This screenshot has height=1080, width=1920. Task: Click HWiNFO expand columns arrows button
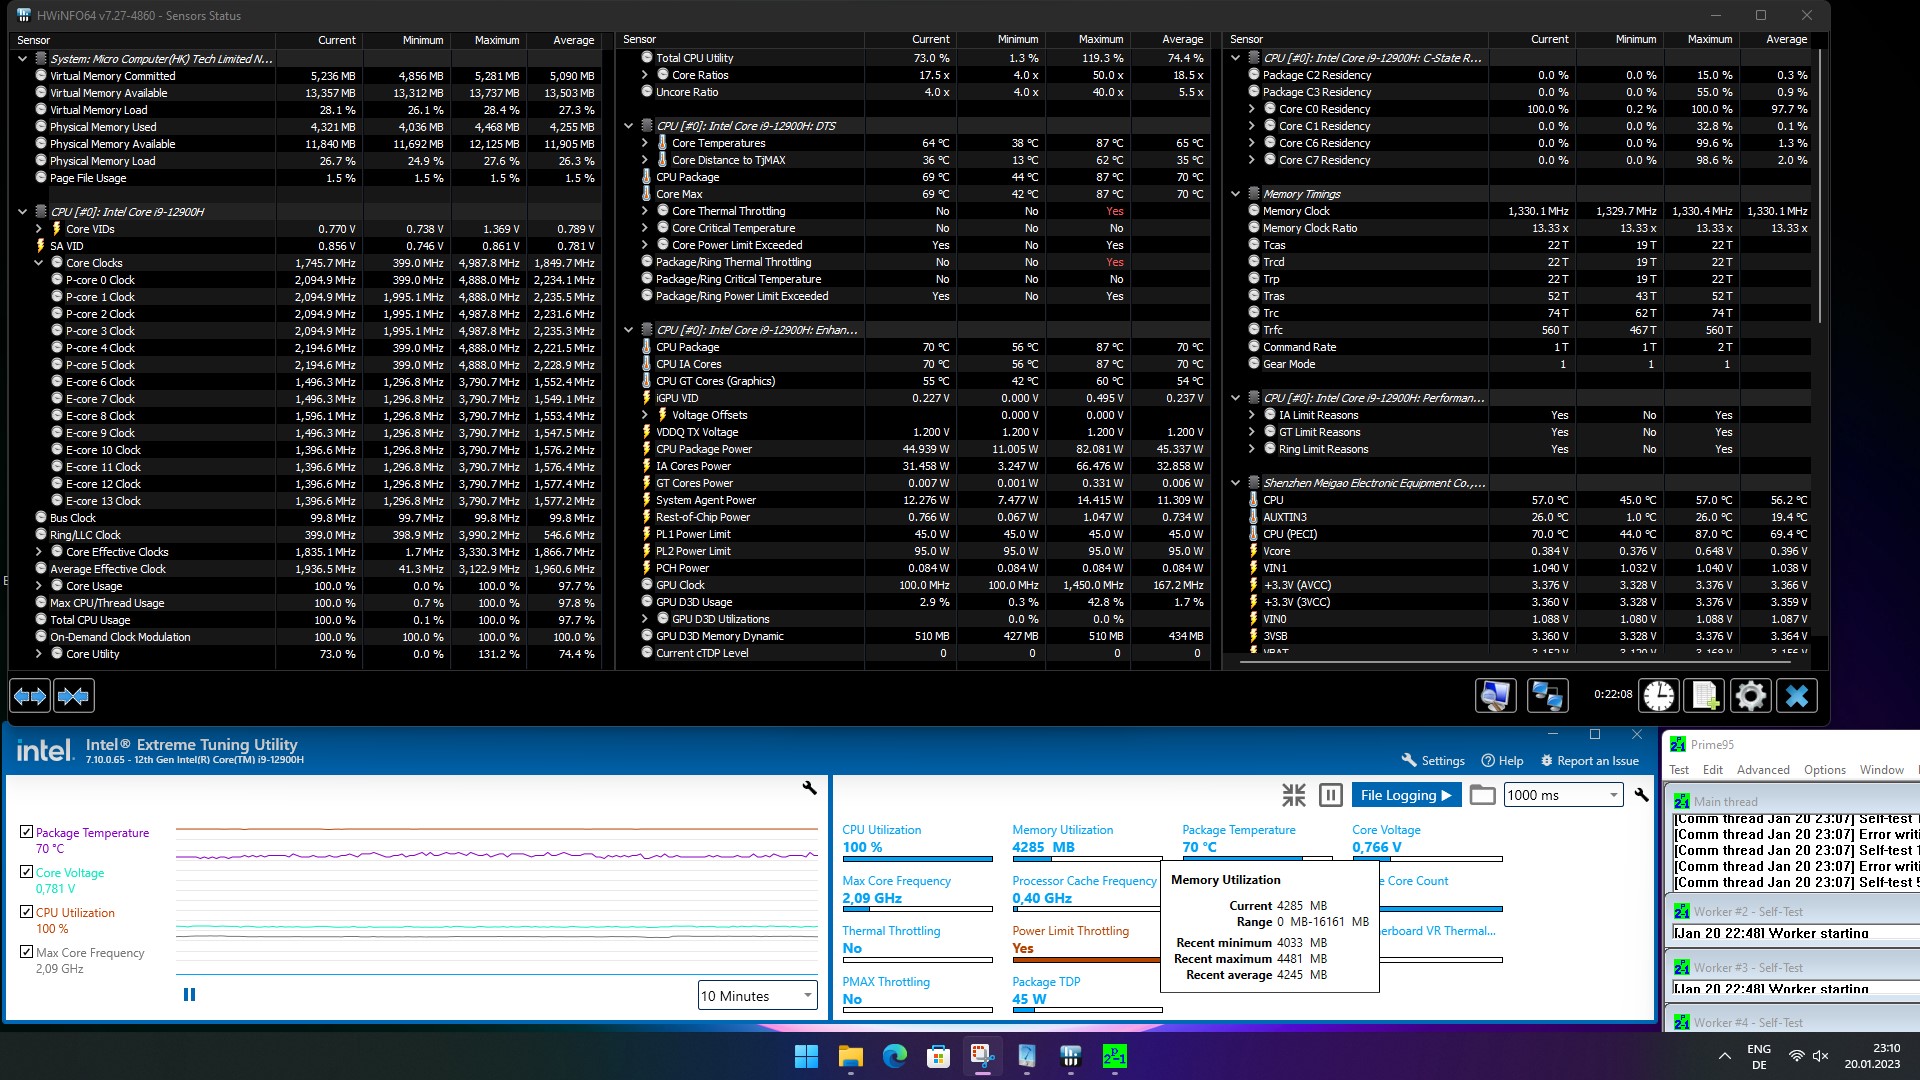coord(30,696)
